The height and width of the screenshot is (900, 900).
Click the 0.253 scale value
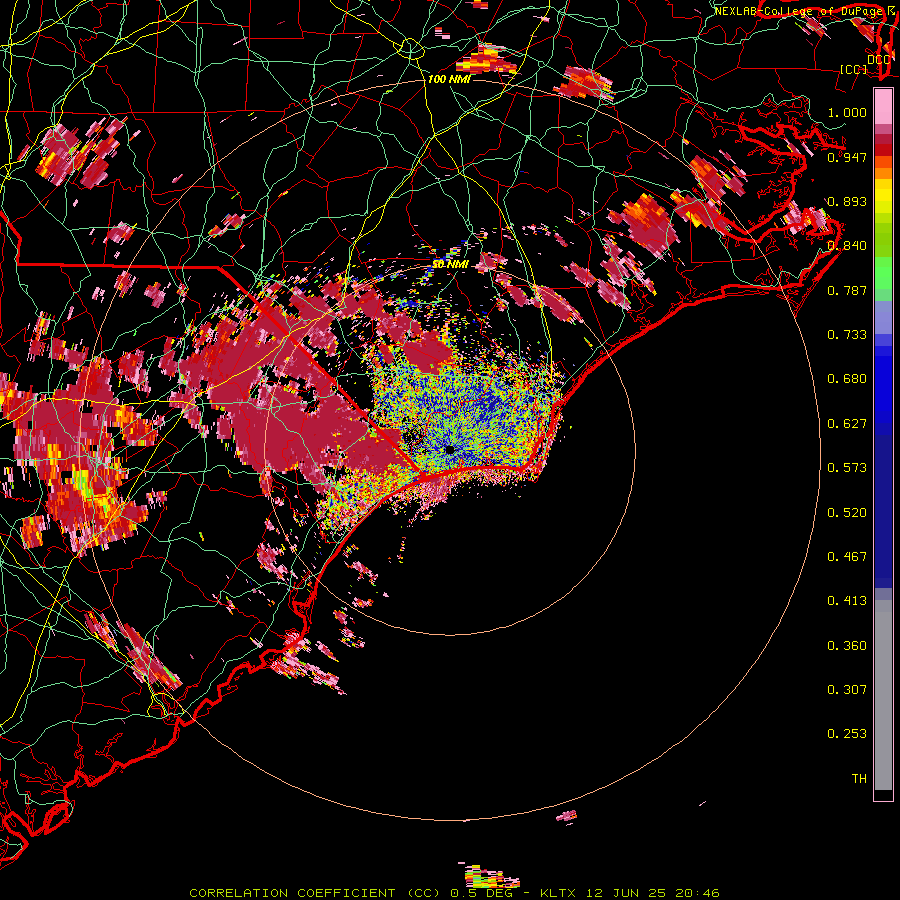(x=847, y=734)
